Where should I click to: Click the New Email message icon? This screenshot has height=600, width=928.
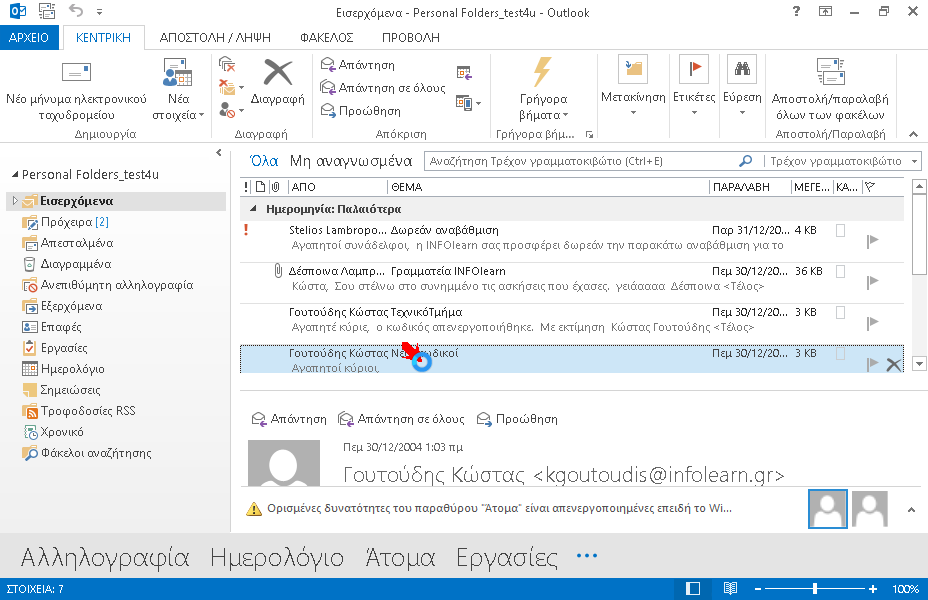pyautogui.click(x=76, y=73)
